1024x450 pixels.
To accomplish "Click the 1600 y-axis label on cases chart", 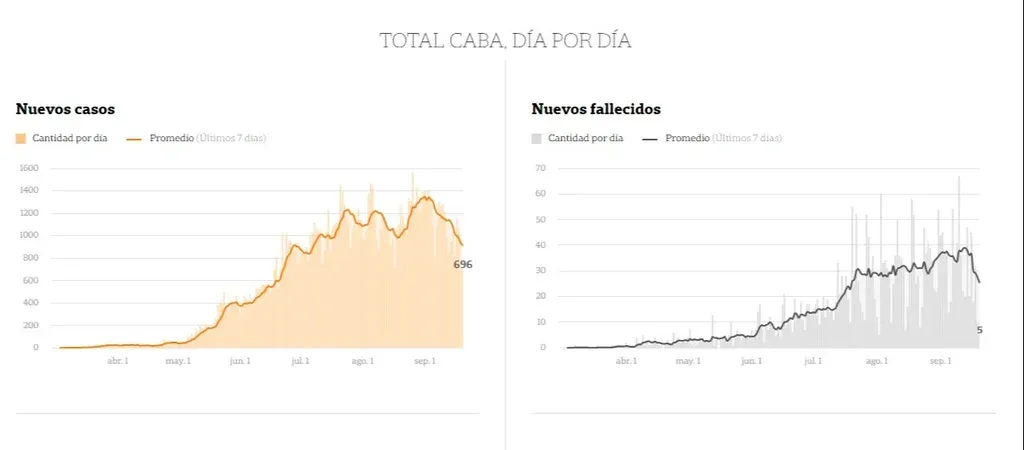I will click(28, 168).
